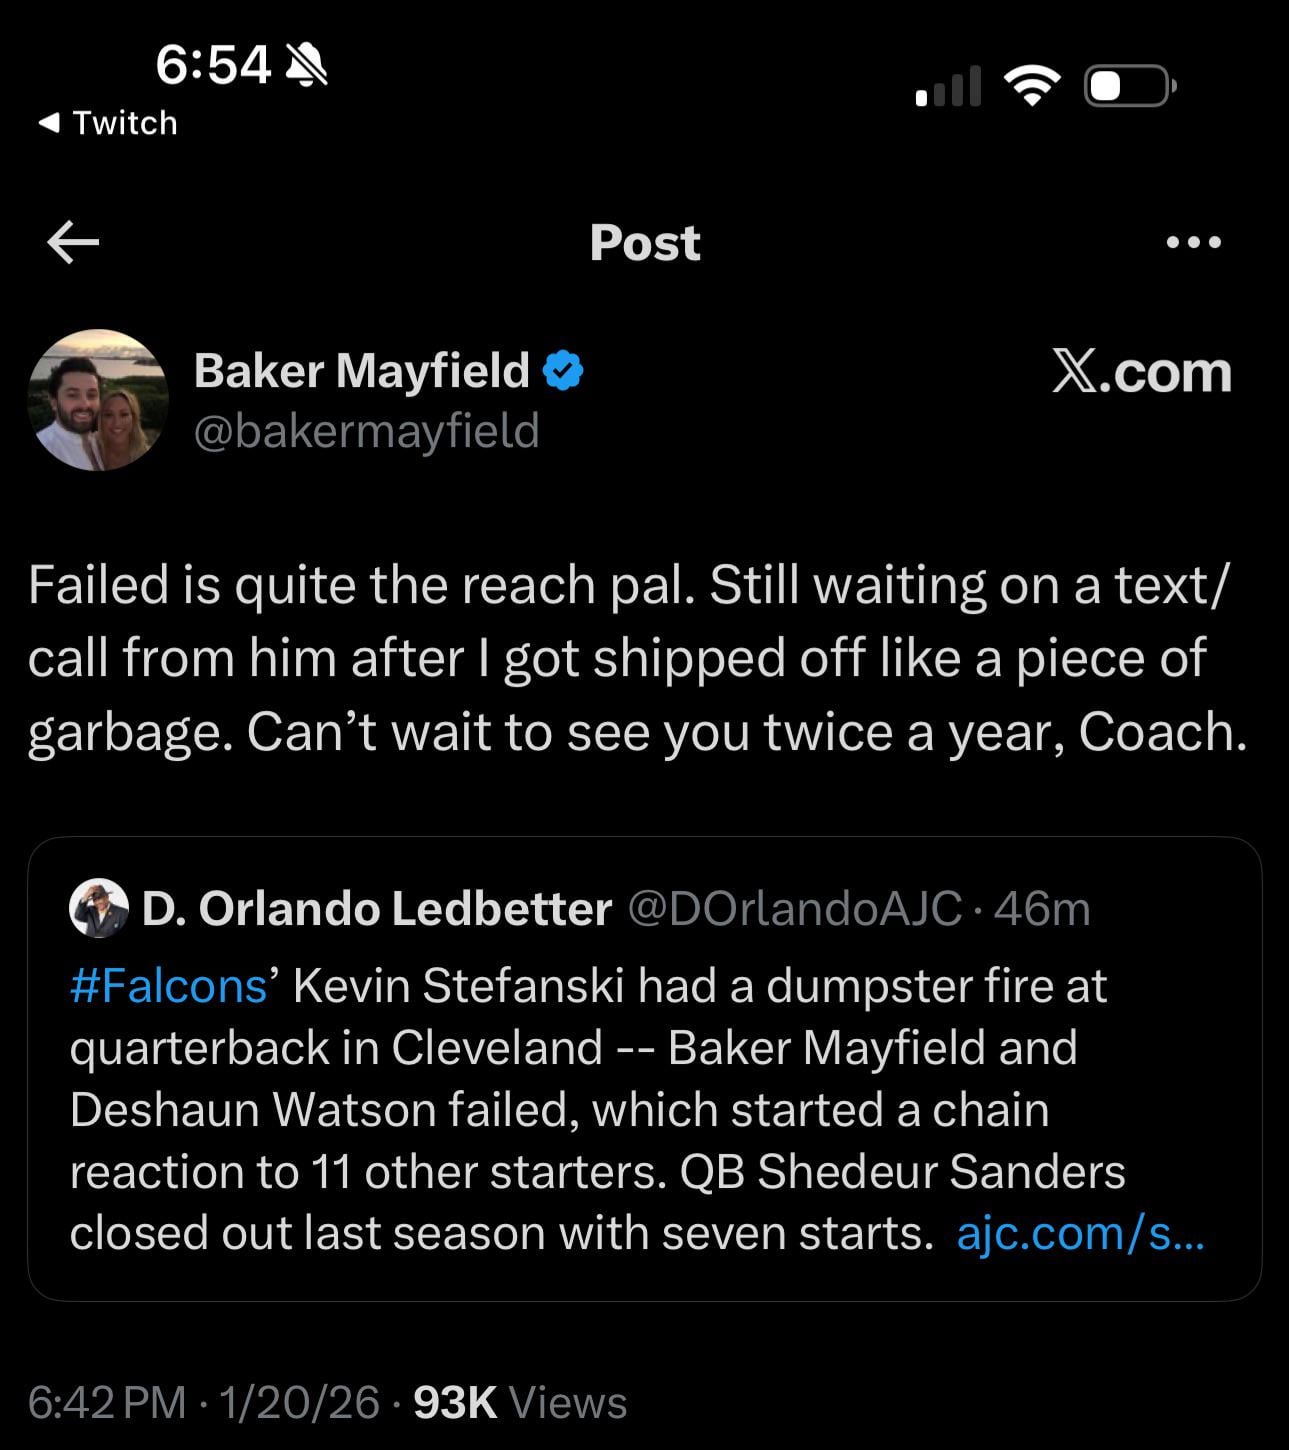Return to Twitch via back arrow
The width and height of the screenshot is (1289, 1450).
click(107, 123)
